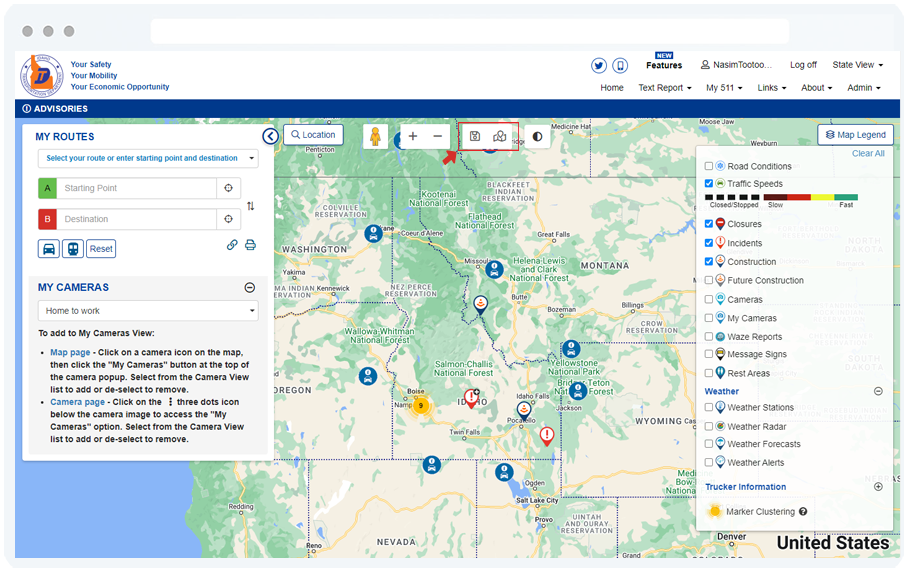Image resolution: width=908 pixels, height=581 pixels.
Task: Disable the Incidents layer checkbox
Action: (709, 243)
